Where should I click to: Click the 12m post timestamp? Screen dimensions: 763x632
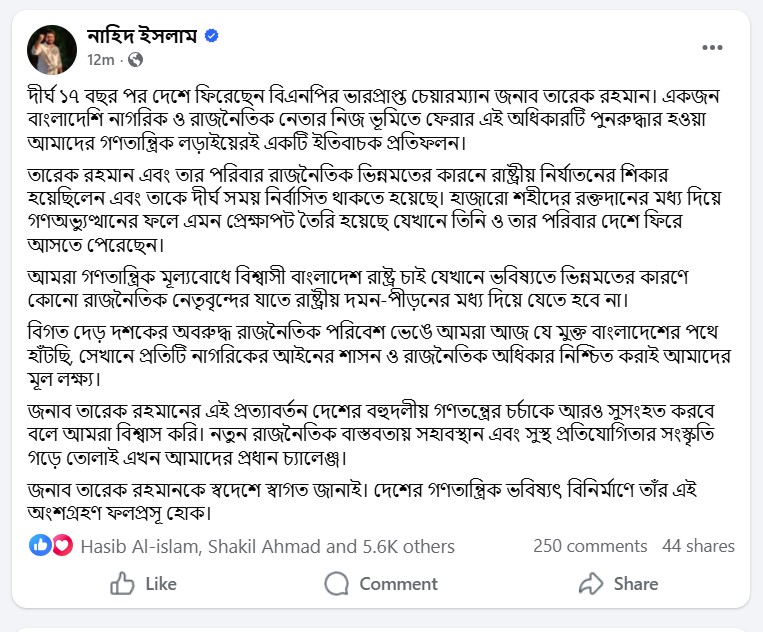pos(101,61)
